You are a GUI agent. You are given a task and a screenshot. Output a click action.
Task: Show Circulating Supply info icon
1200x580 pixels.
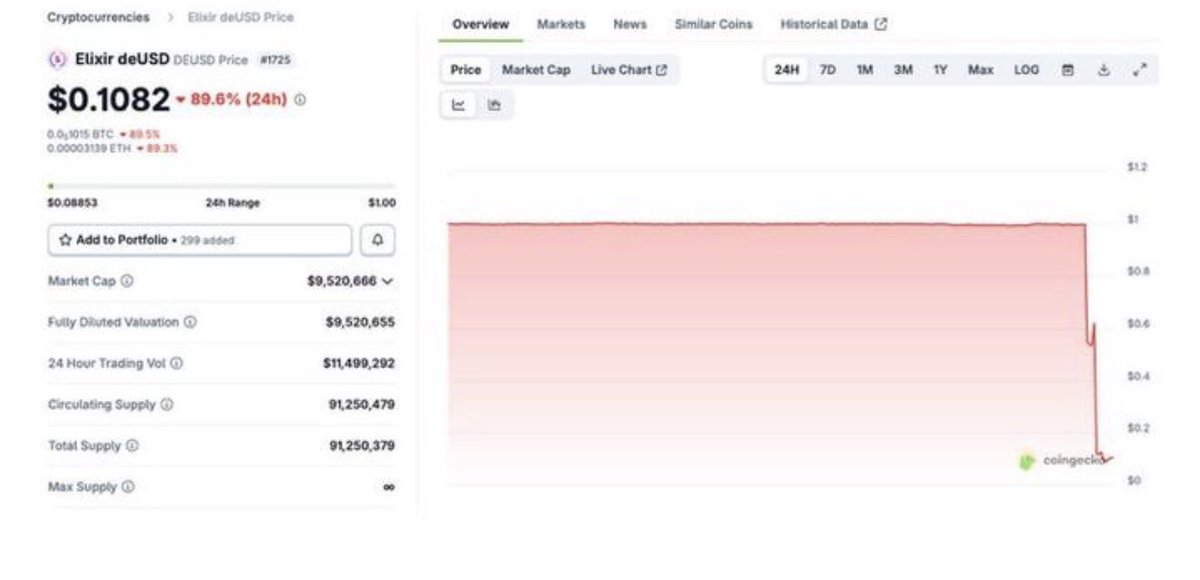point(167,405)
